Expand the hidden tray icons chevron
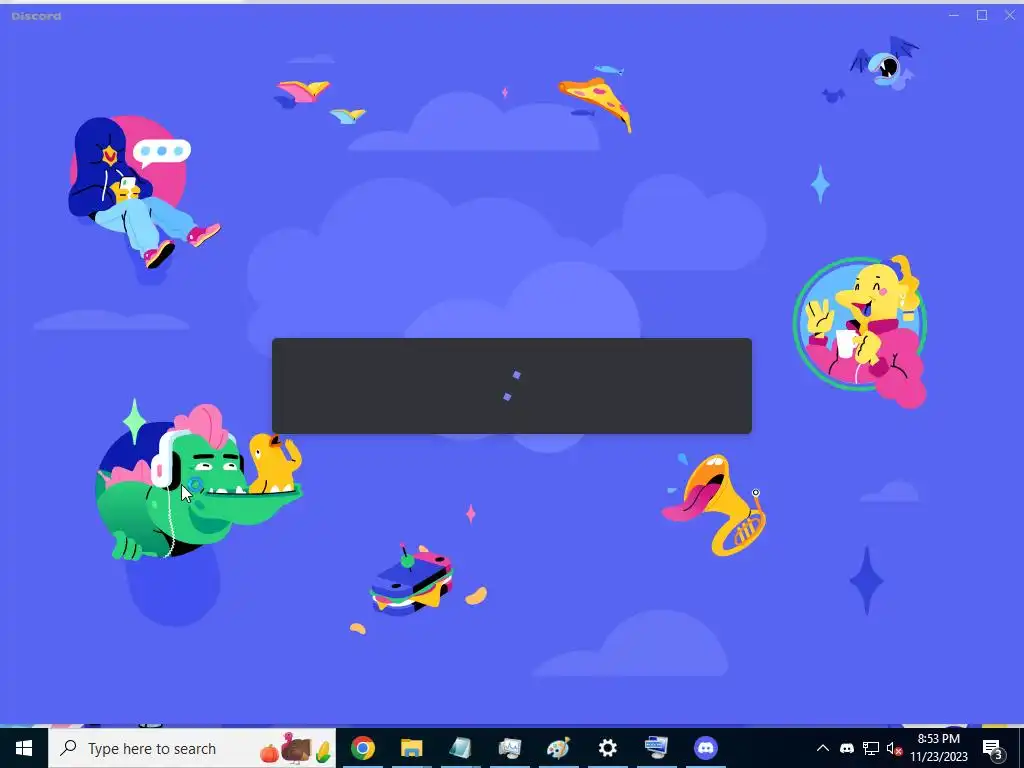This screenshot has width=1024, height=768. [x=823, y=748]
